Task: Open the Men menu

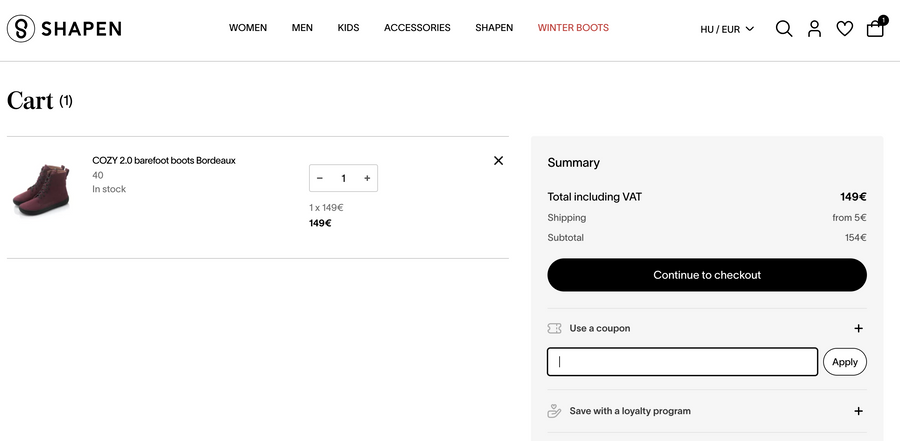Action: click(302, 28)
